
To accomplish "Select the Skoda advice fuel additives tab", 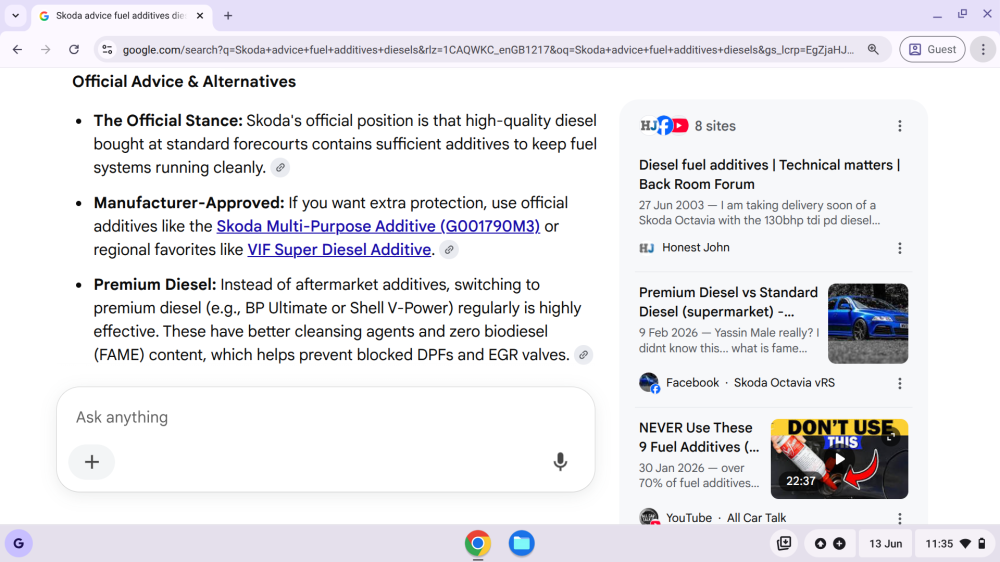I will (121, 15).
